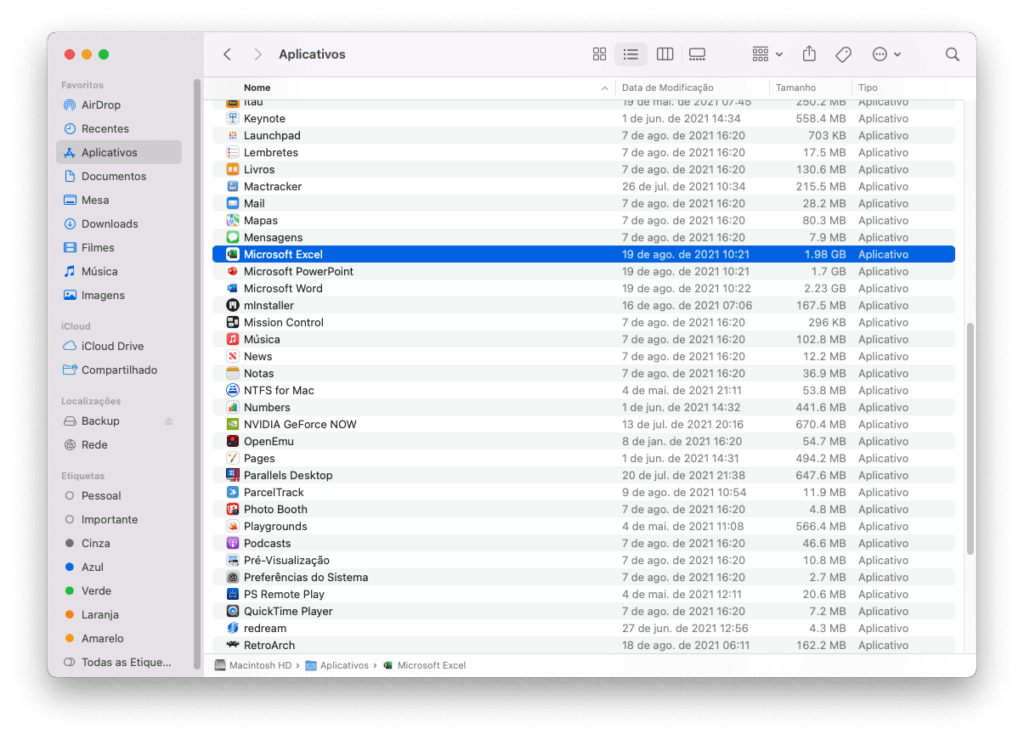Select the News row
This screenshot has height=740, width=1024.
[x=584, y=356]
